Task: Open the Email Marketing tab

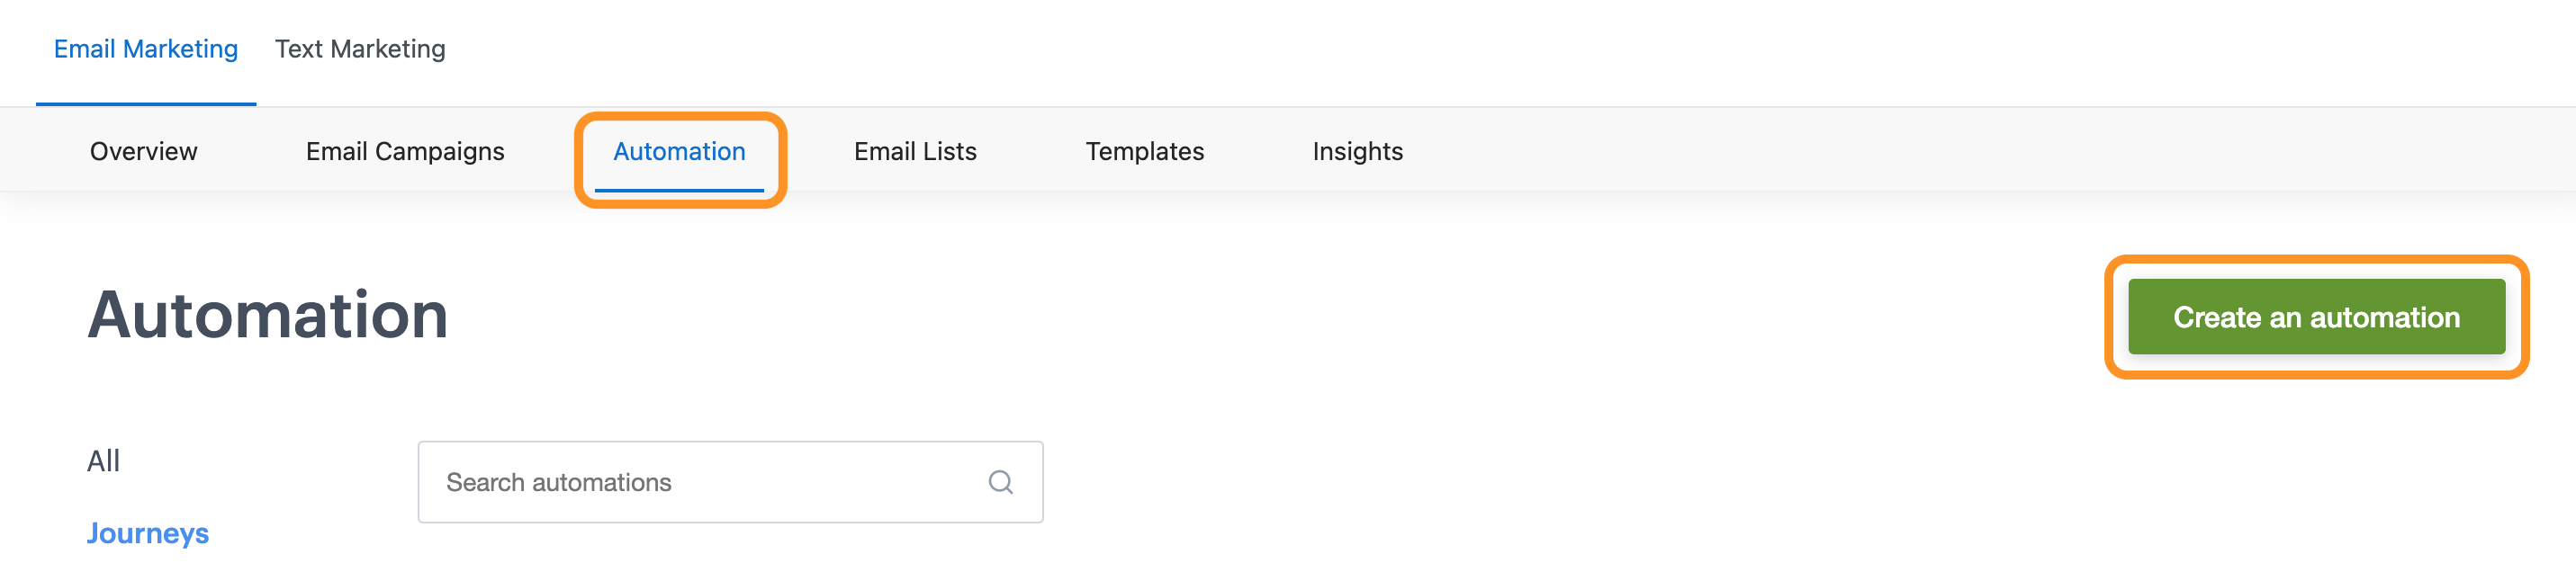Action: pyautogui.click(x=146, y=49)
